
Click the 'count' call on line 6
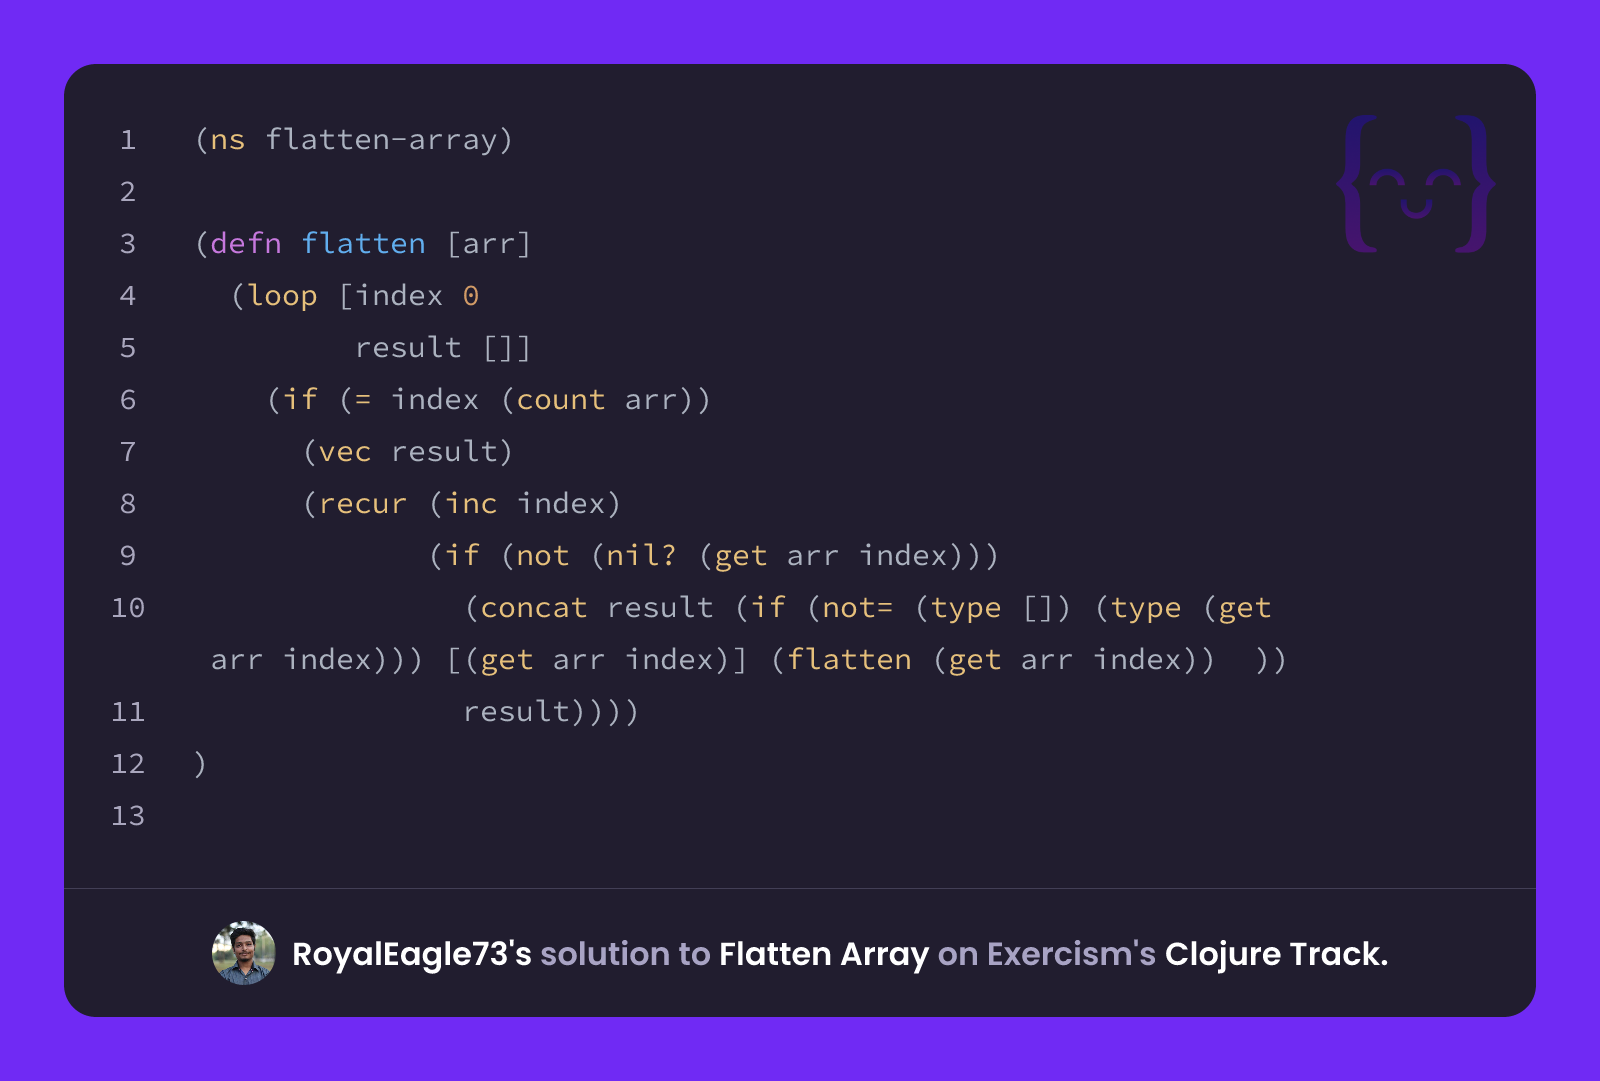pyautogui.click(x=561, y=400)
